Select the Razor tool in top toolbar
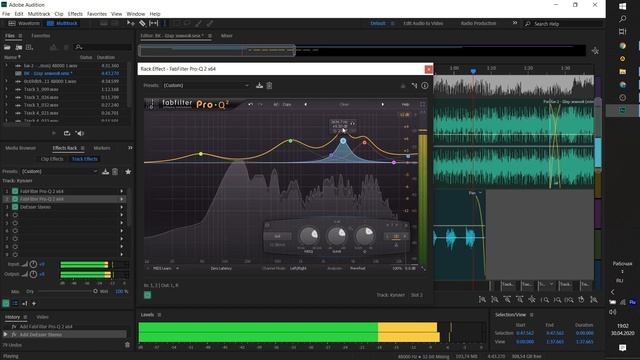The height and width of the screenshot is (360, 640). 142,24
